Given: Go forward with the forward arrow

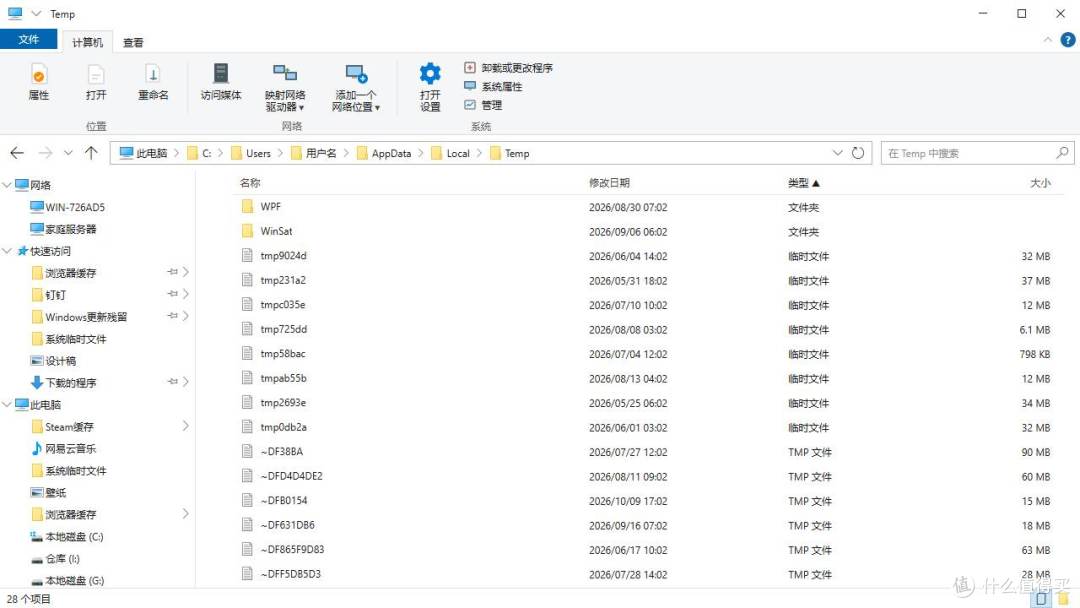Looking at the screenshot, I should coord(45,153).
